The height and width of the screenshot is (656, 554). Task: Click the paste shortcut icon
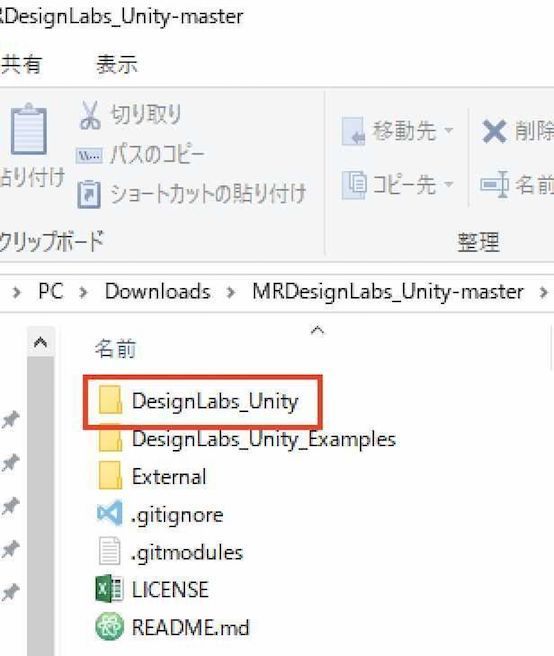coord(89,194)
